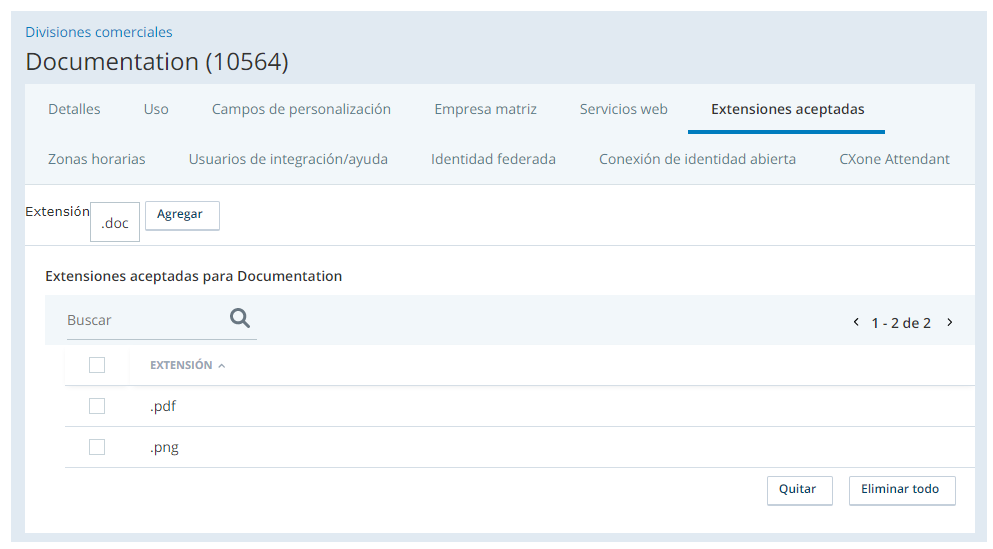This screenshot has height=549, width=993.
Task: Go to Usuarios de integración/ayuda tab
Action: tap(288, 159)
